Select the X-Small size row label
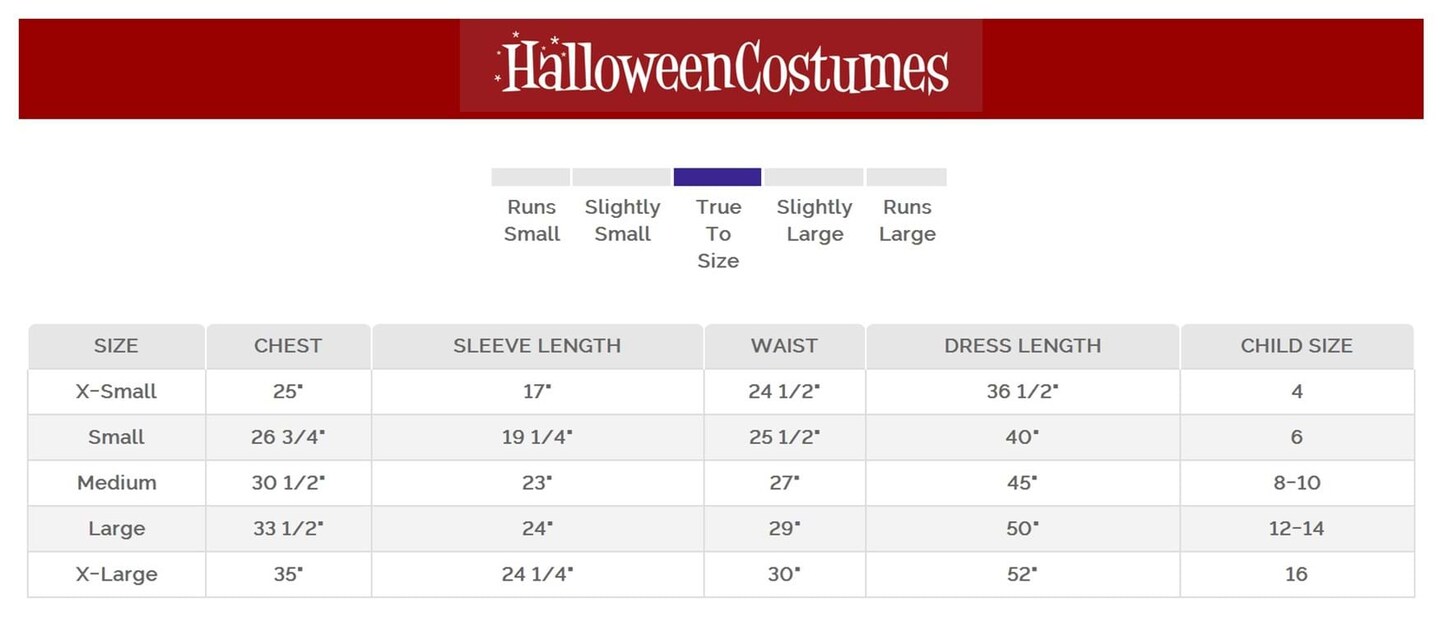 (116, 391)
